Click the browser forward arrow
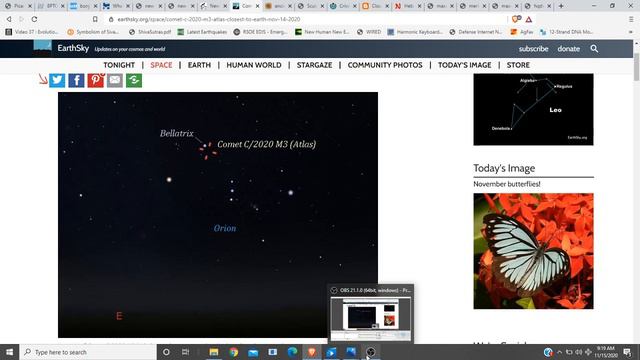 click(22, 19)
